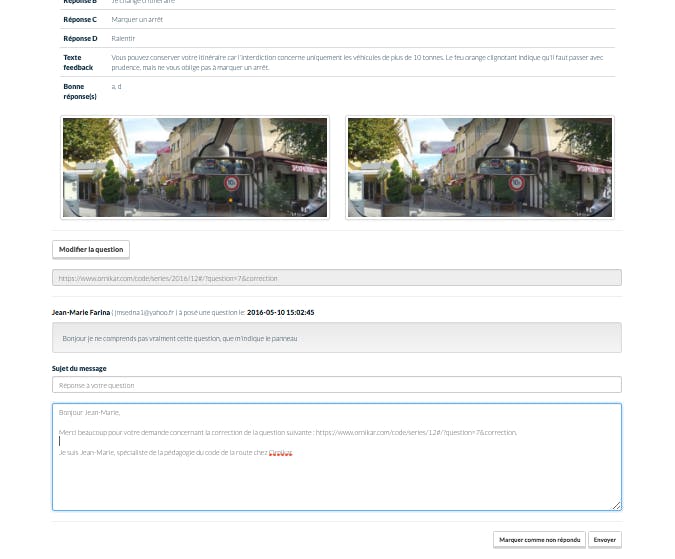The width and height of the screenshot is (675, 559).
Task: Click the misspelled word underlined in red
Action: point(280,453)
